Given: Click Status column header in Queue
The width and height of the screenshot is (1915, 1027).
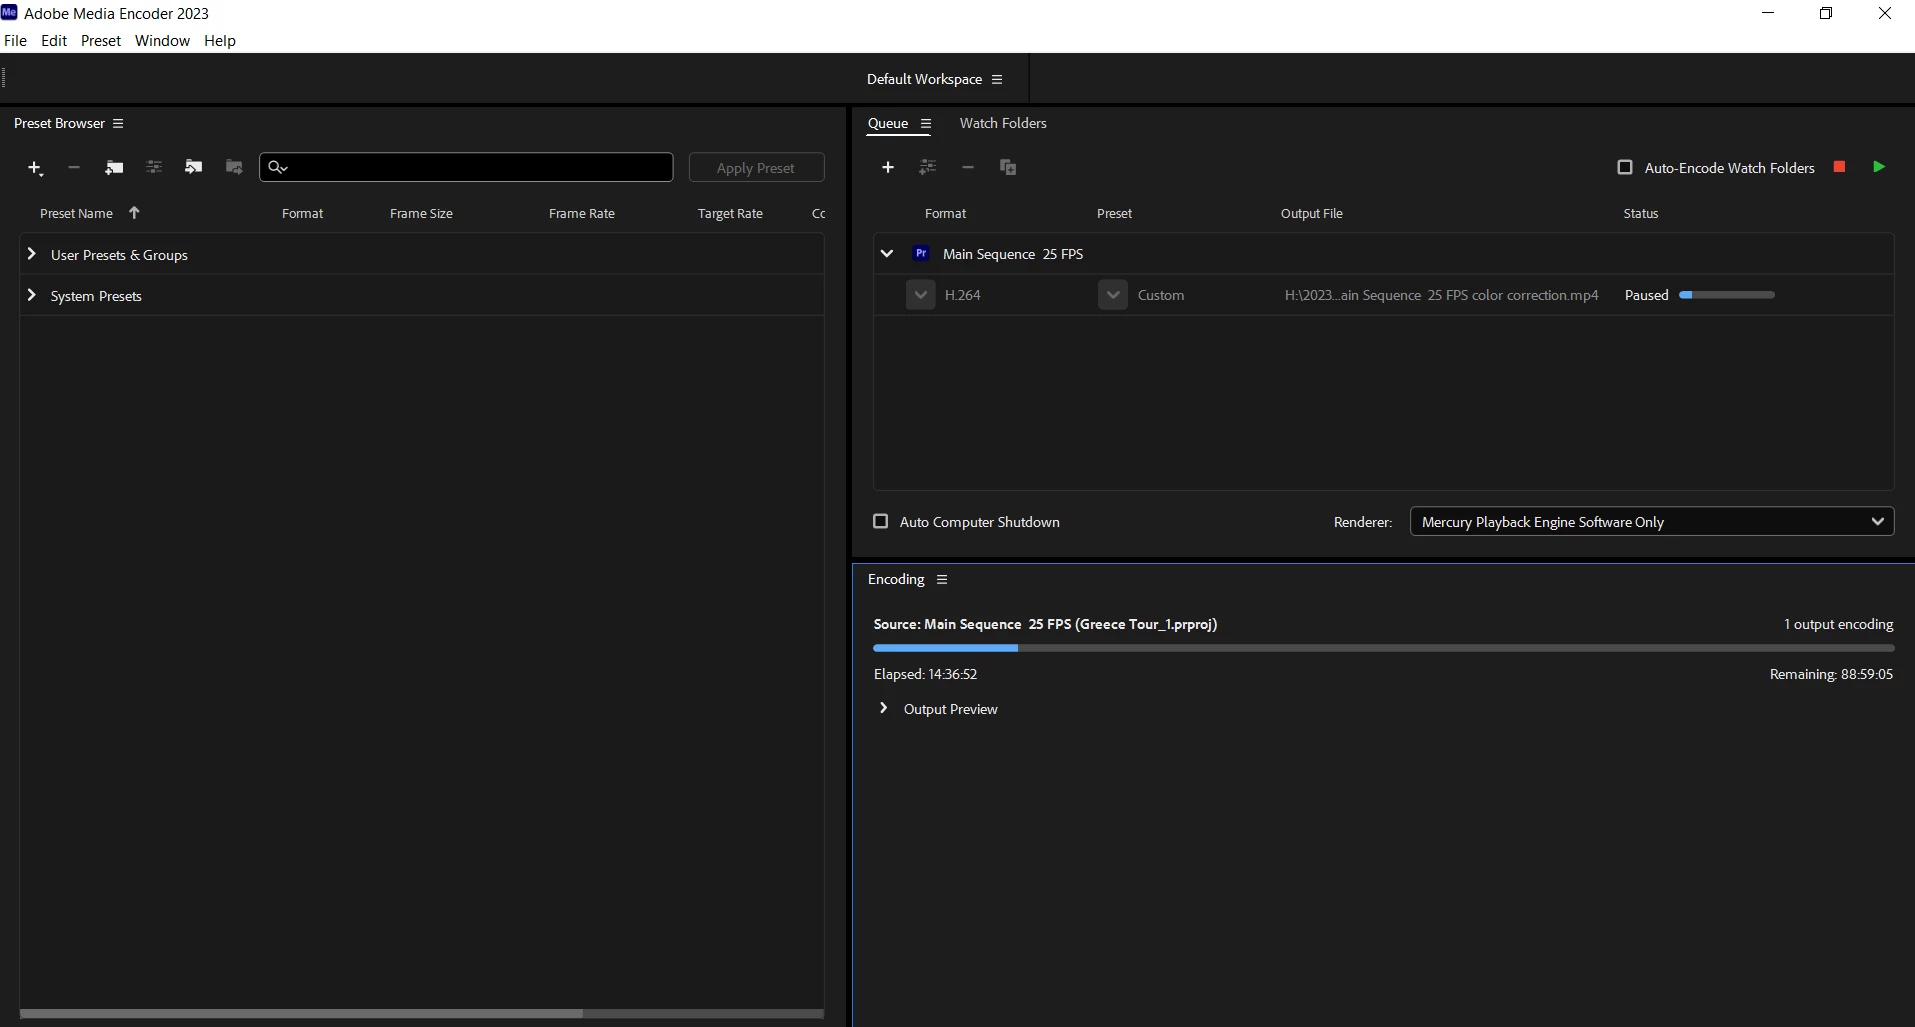Looking at the screenshot, I should pos(1641,213).
